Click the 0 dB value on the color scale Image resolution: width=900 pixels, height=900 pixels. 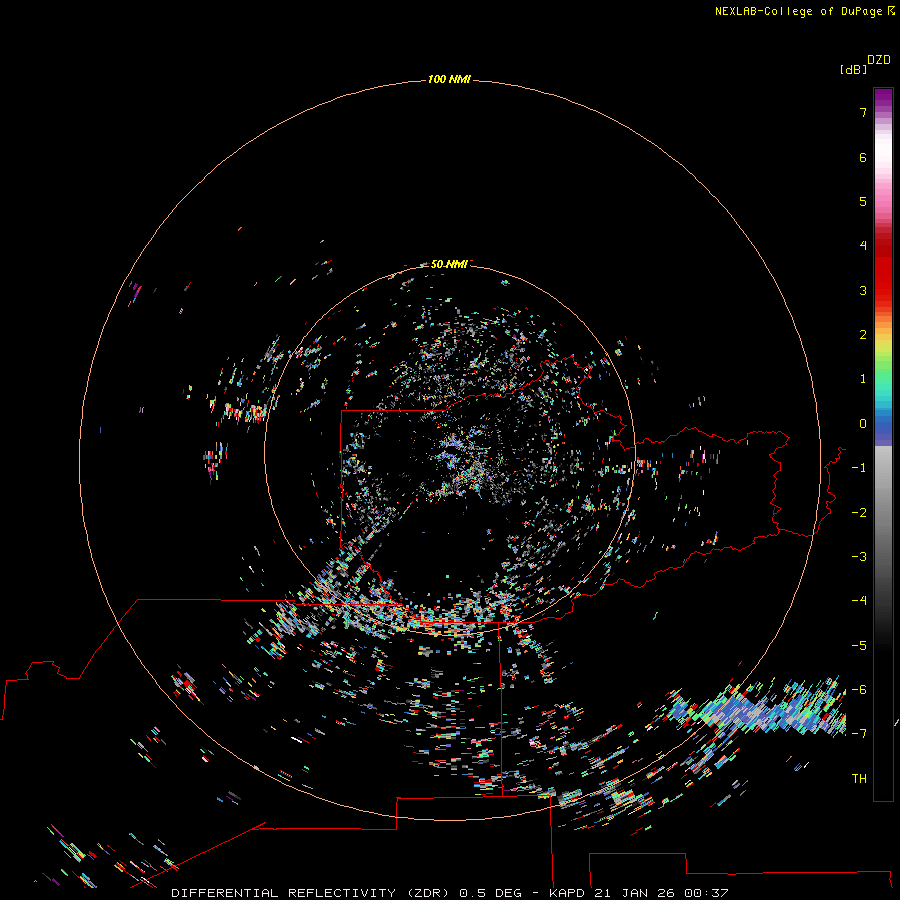[x=863, y=424]
